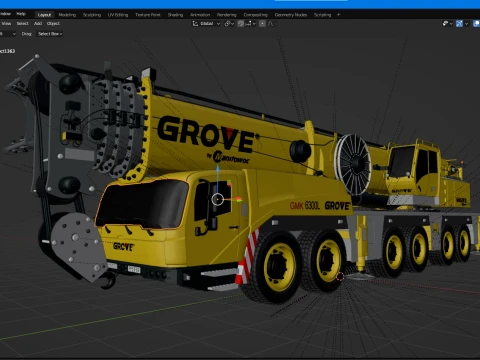Click the Drag label in tool settings
The height and width of the screenshot is (360, 480).
click(27, 34)
